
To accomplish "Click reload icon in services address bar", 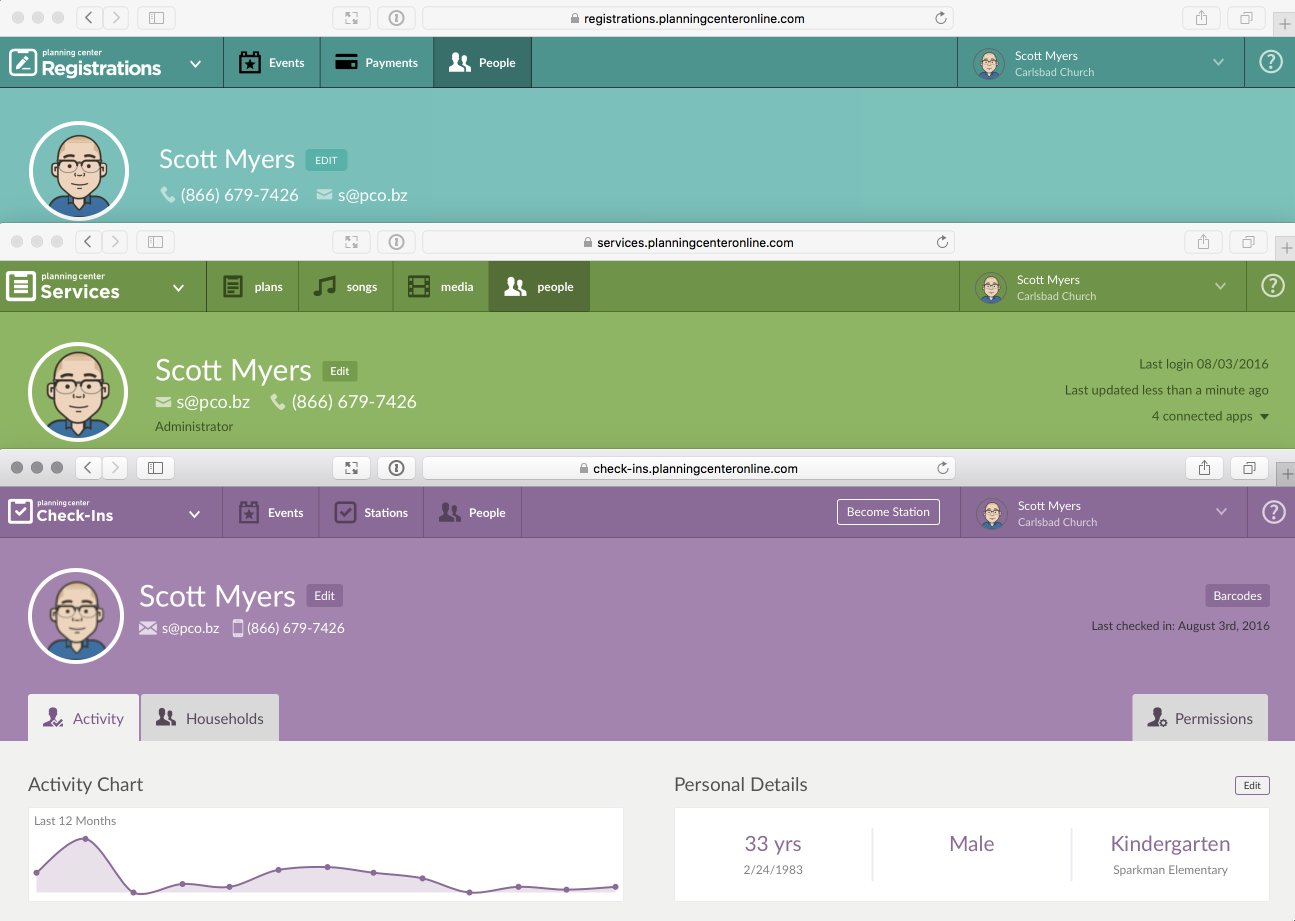I will (x=941, y=242).
